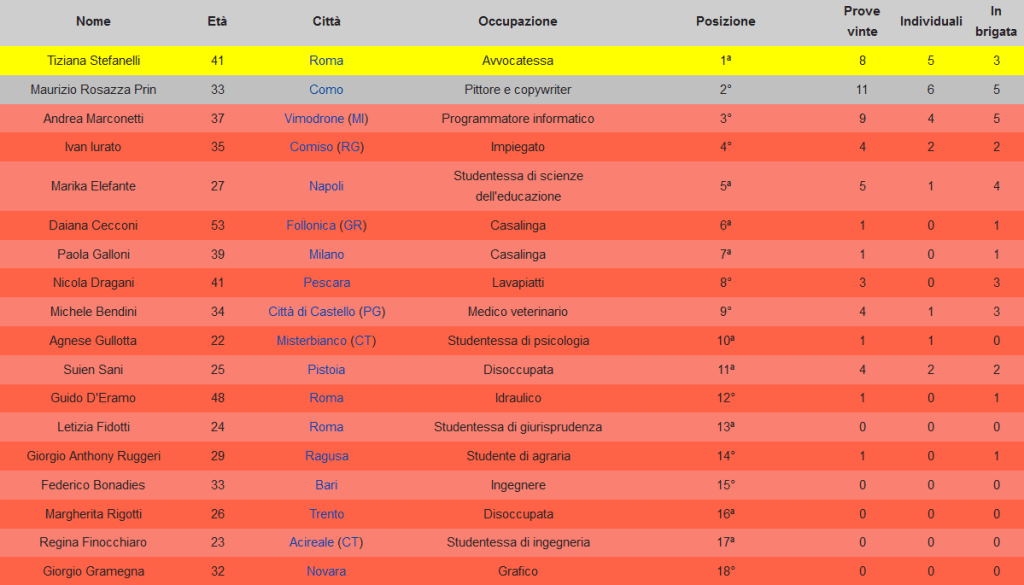Open the Acireale link
The height and width of the screenshot is (585, 1024).
point(312,542)
